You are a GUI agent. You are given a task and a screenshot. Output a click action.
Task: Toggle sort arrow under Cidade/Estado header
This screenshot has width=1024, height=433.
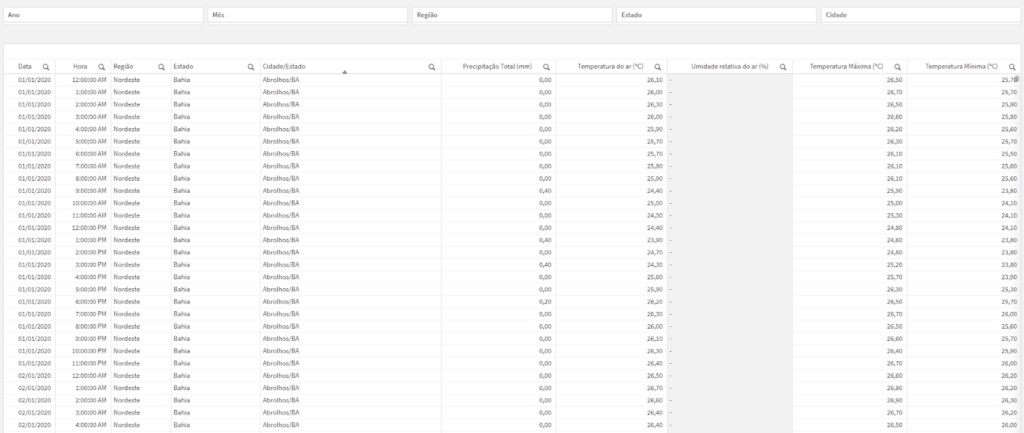(344, 73)
